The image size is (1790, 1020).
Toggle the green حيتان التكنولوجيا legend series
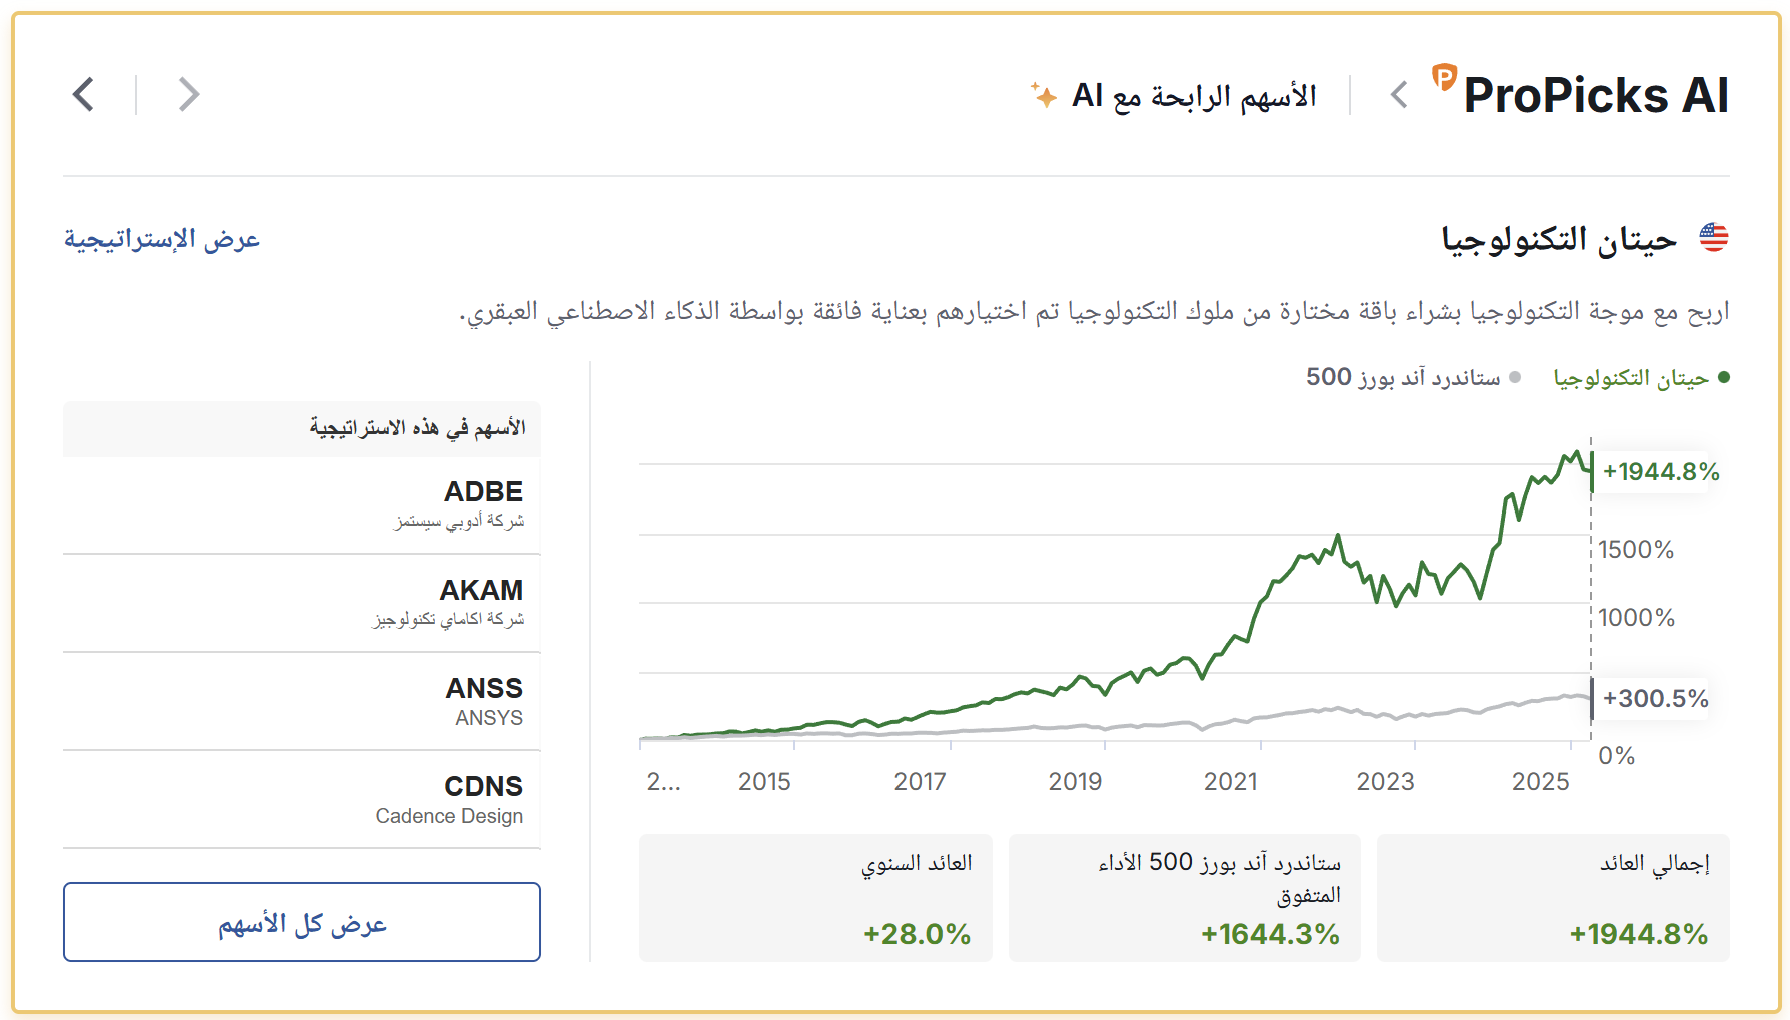point(1640,377)
